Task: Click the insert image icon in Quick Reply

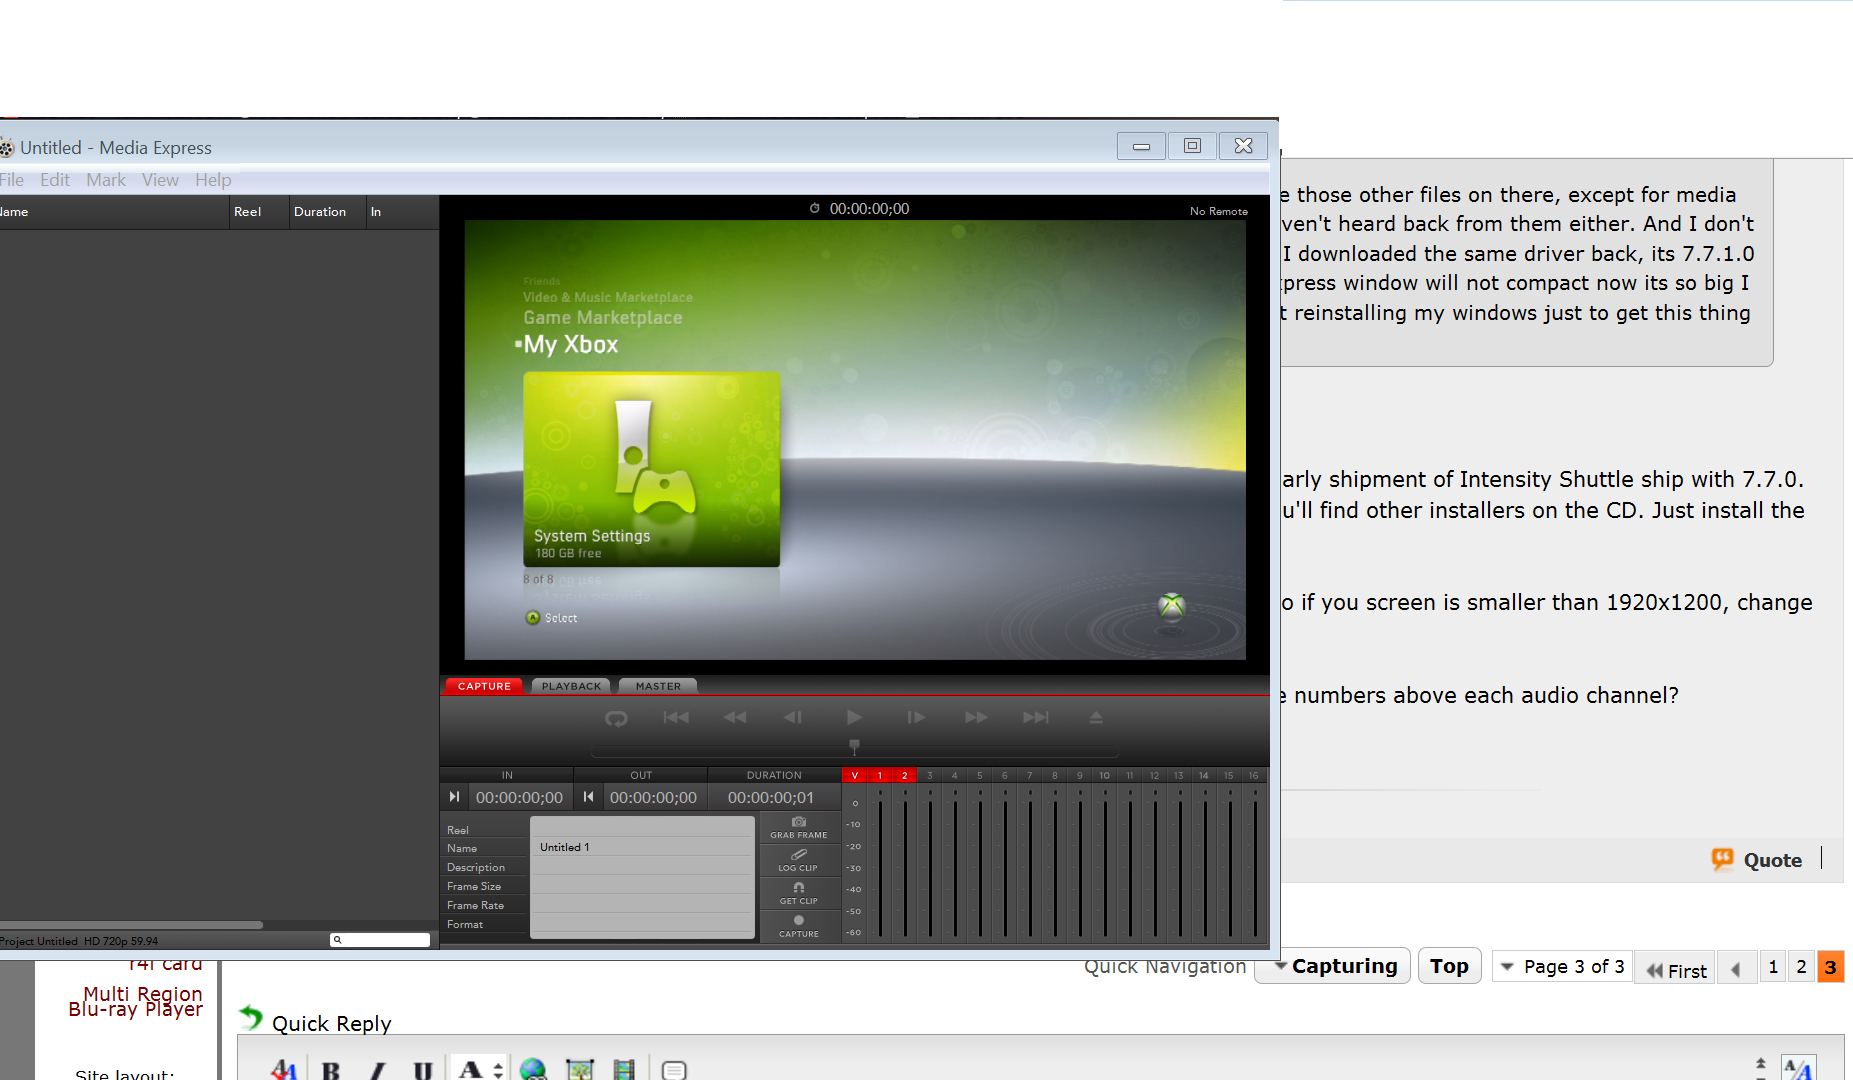Action: point(579,1070)
